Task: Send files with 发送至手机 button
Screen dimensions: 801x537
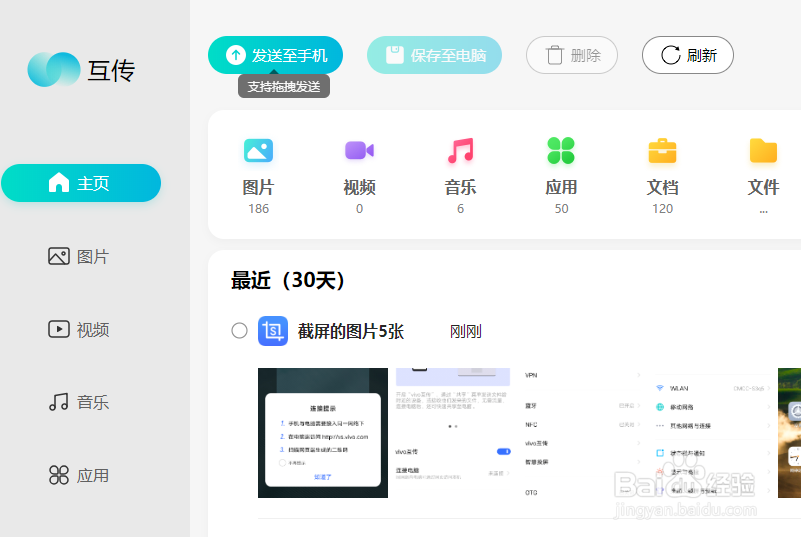Action: point(275,55)
